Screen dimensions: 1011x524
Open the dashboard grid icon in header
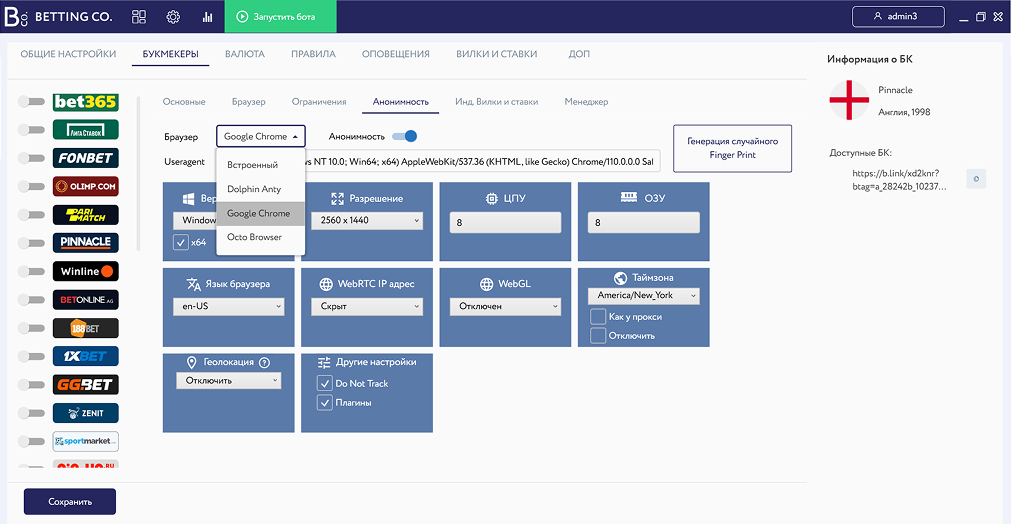coord(139,17)
